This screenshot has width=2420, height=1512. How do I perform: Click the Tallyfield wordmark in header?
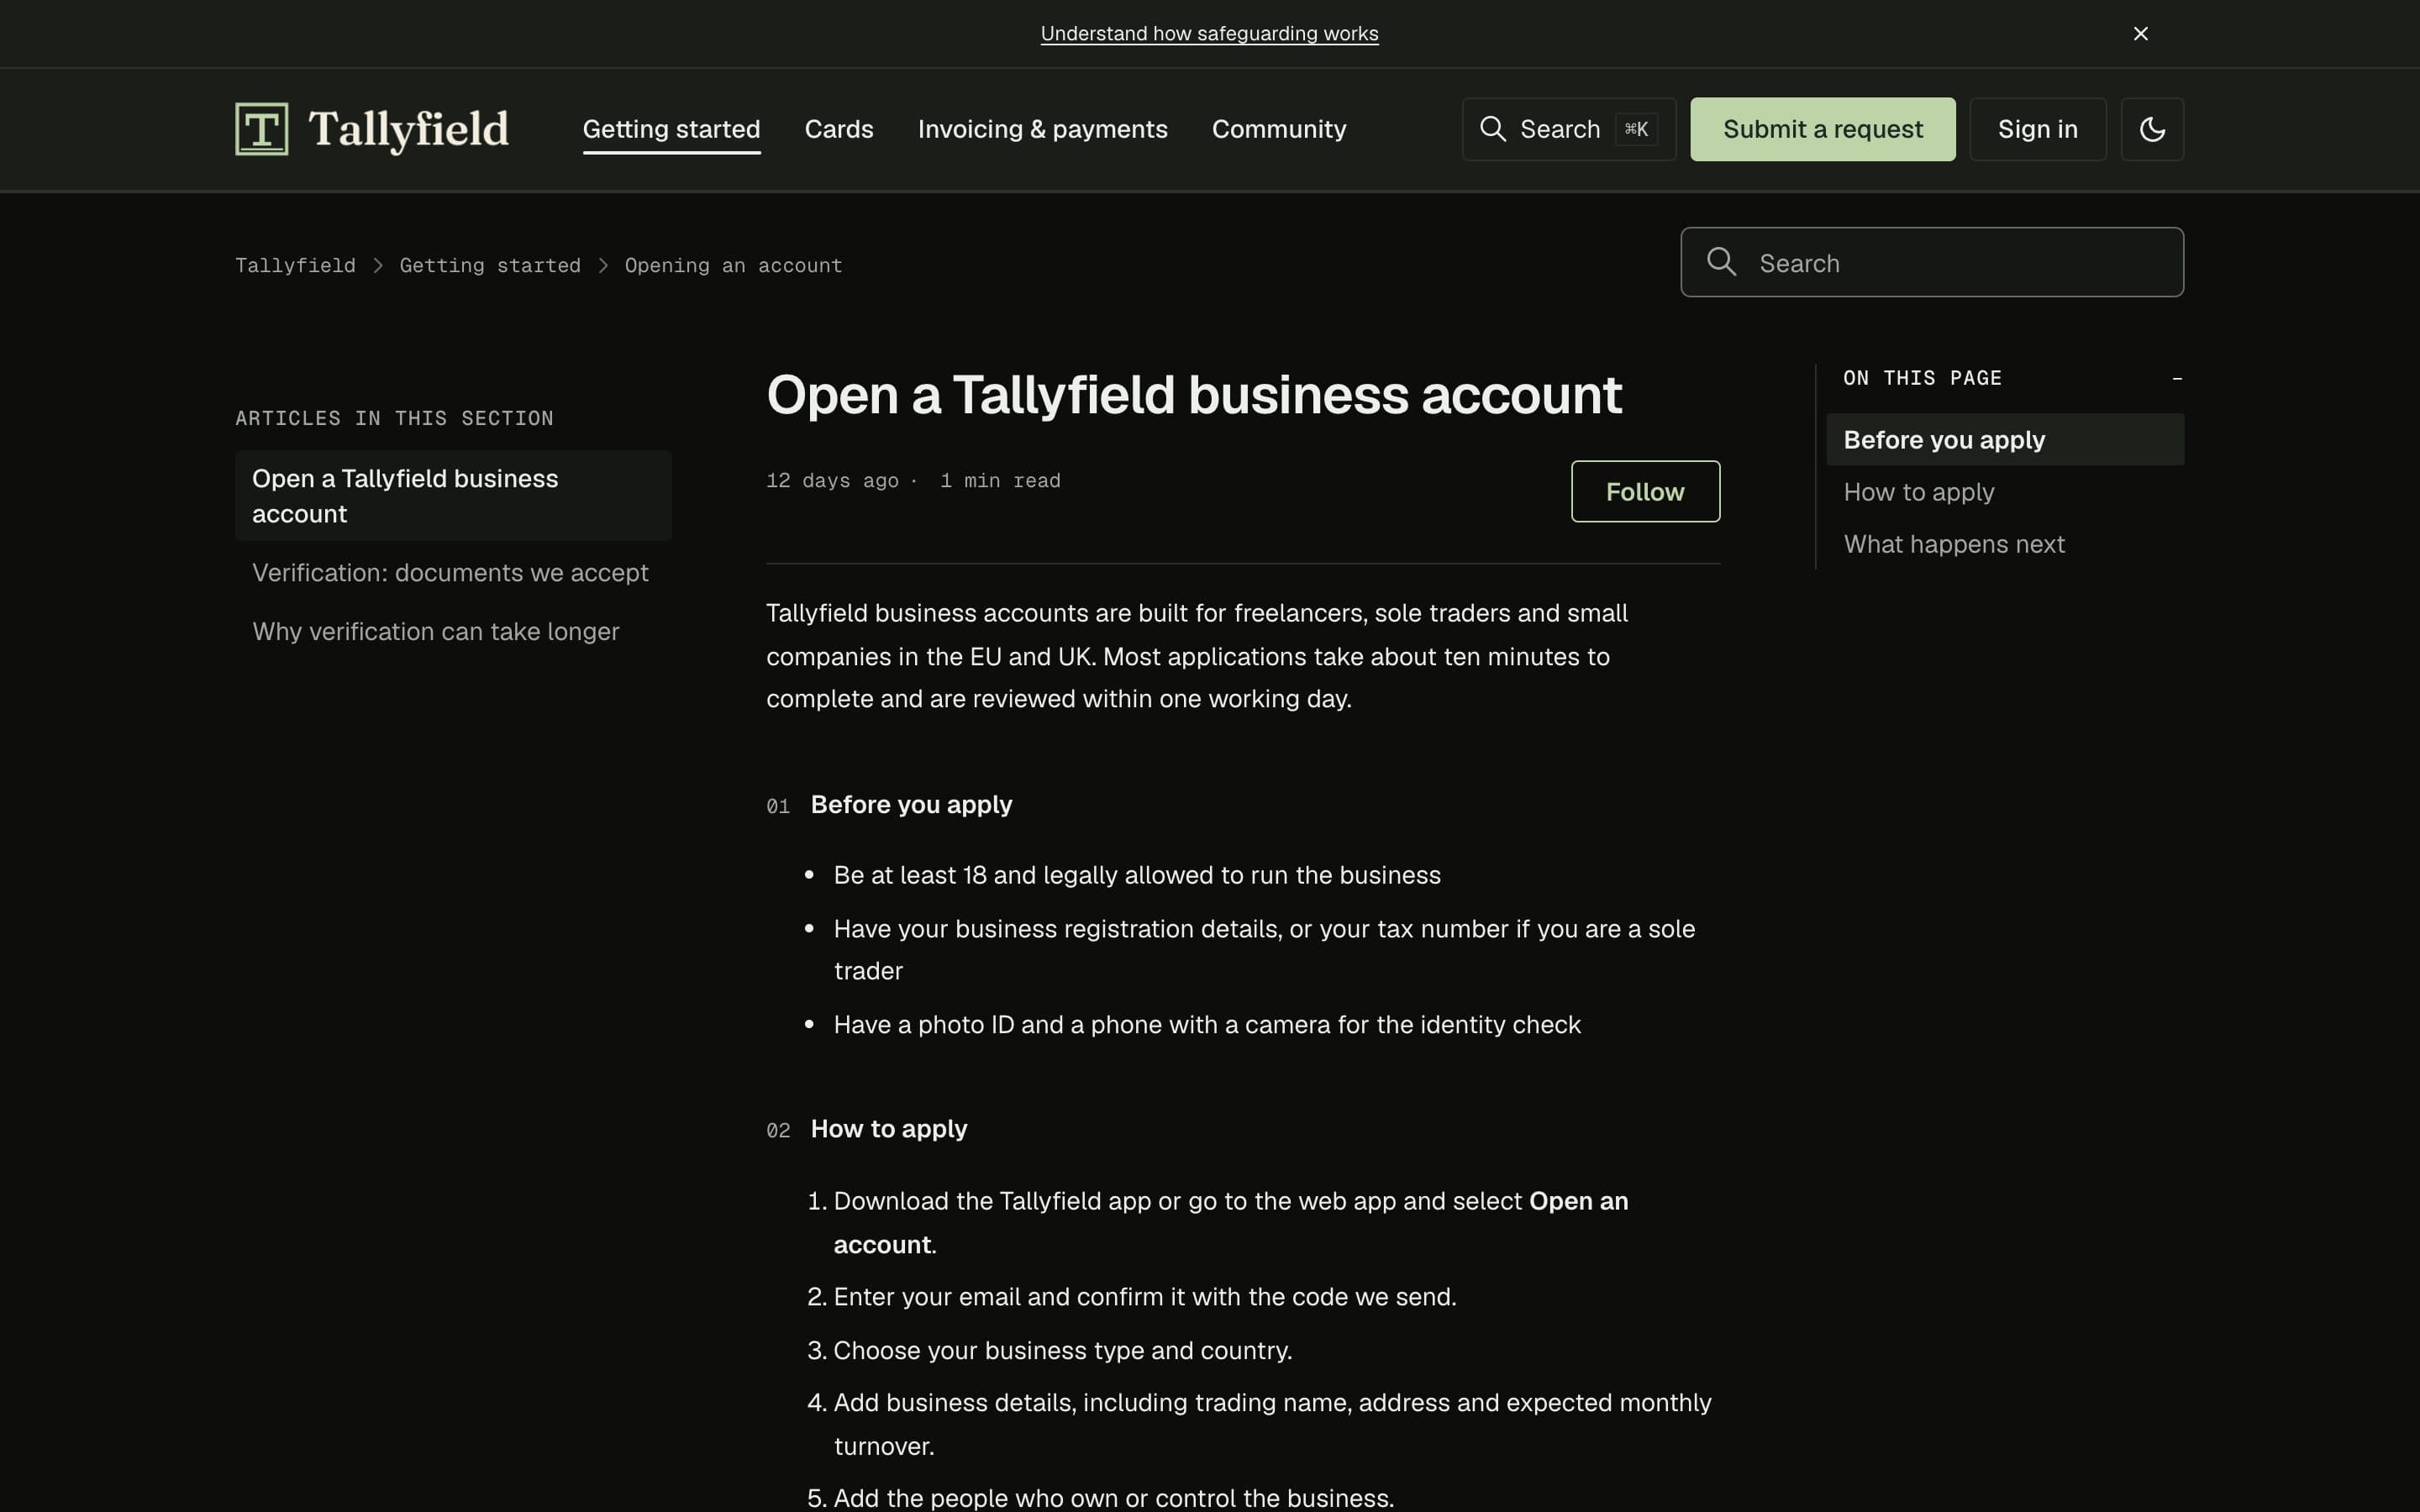point(408,129)
